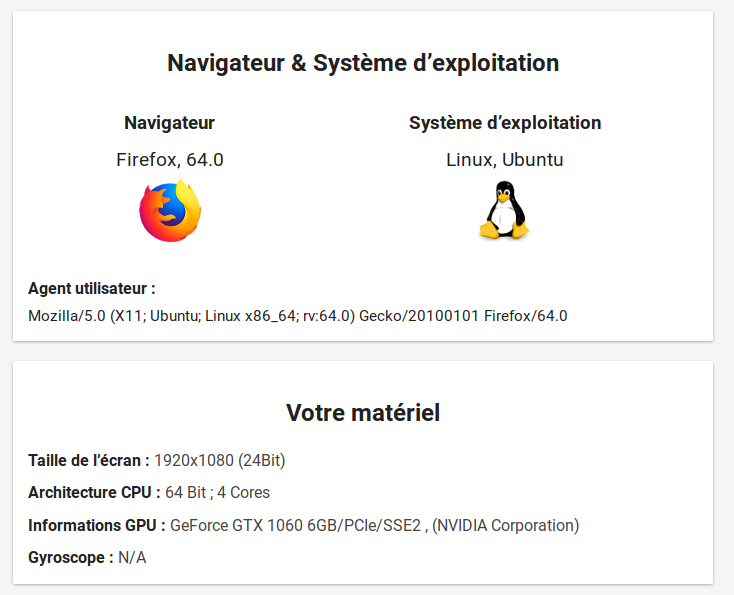The width and height of the screenshot is (734, 595).
Task: Click the 'Navigateur & Système d'exploitation' heading
Action: point(363,63)
